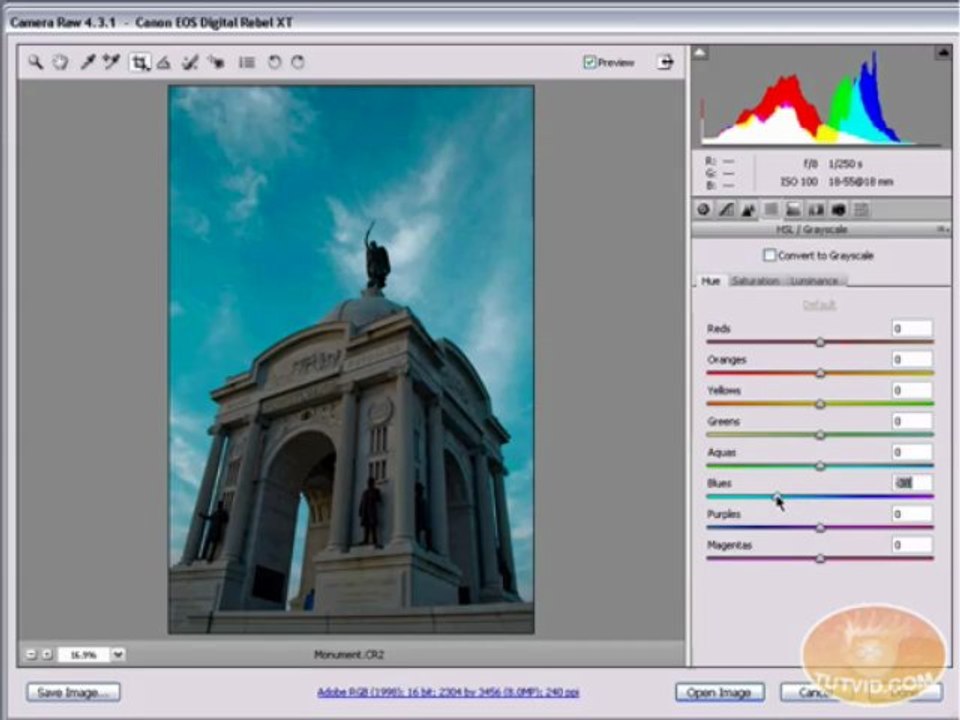Rotate image 90 degrees counterclockwise

tap(275, 62)
